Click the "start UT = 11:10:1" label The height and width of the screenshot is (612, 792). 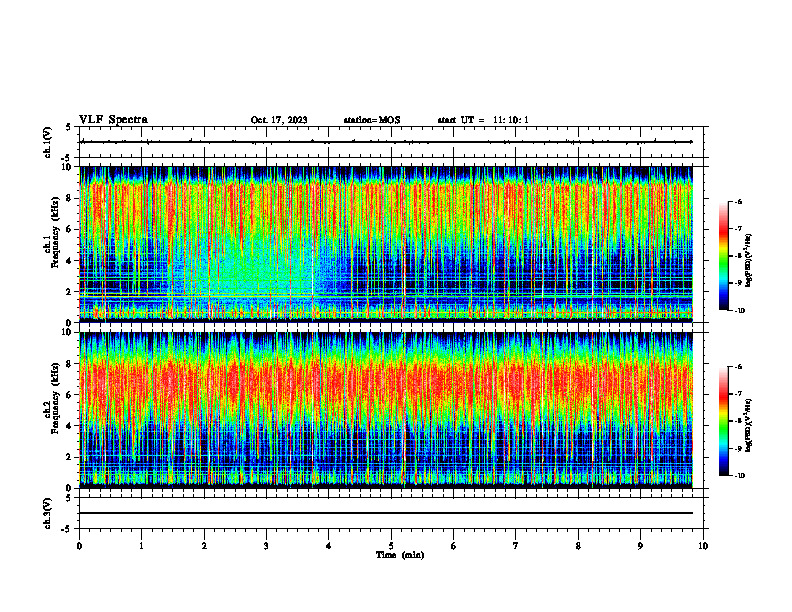pyautogui.click(x=483, y=120)
